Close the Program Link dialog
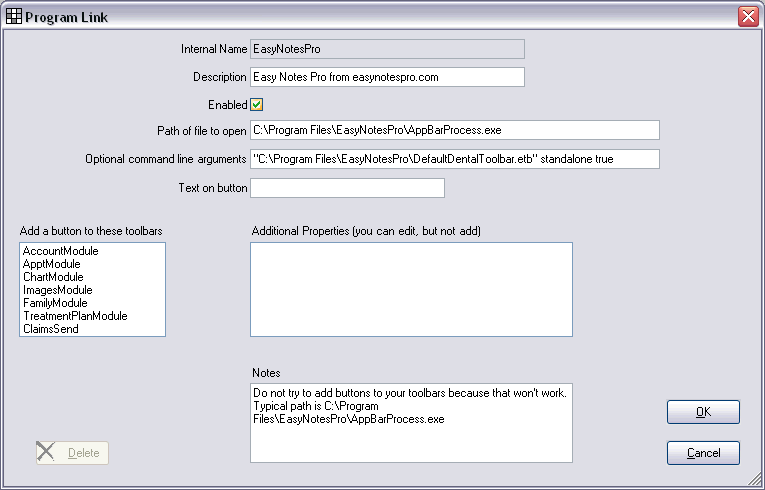765x490 pixels. (747, 16)
